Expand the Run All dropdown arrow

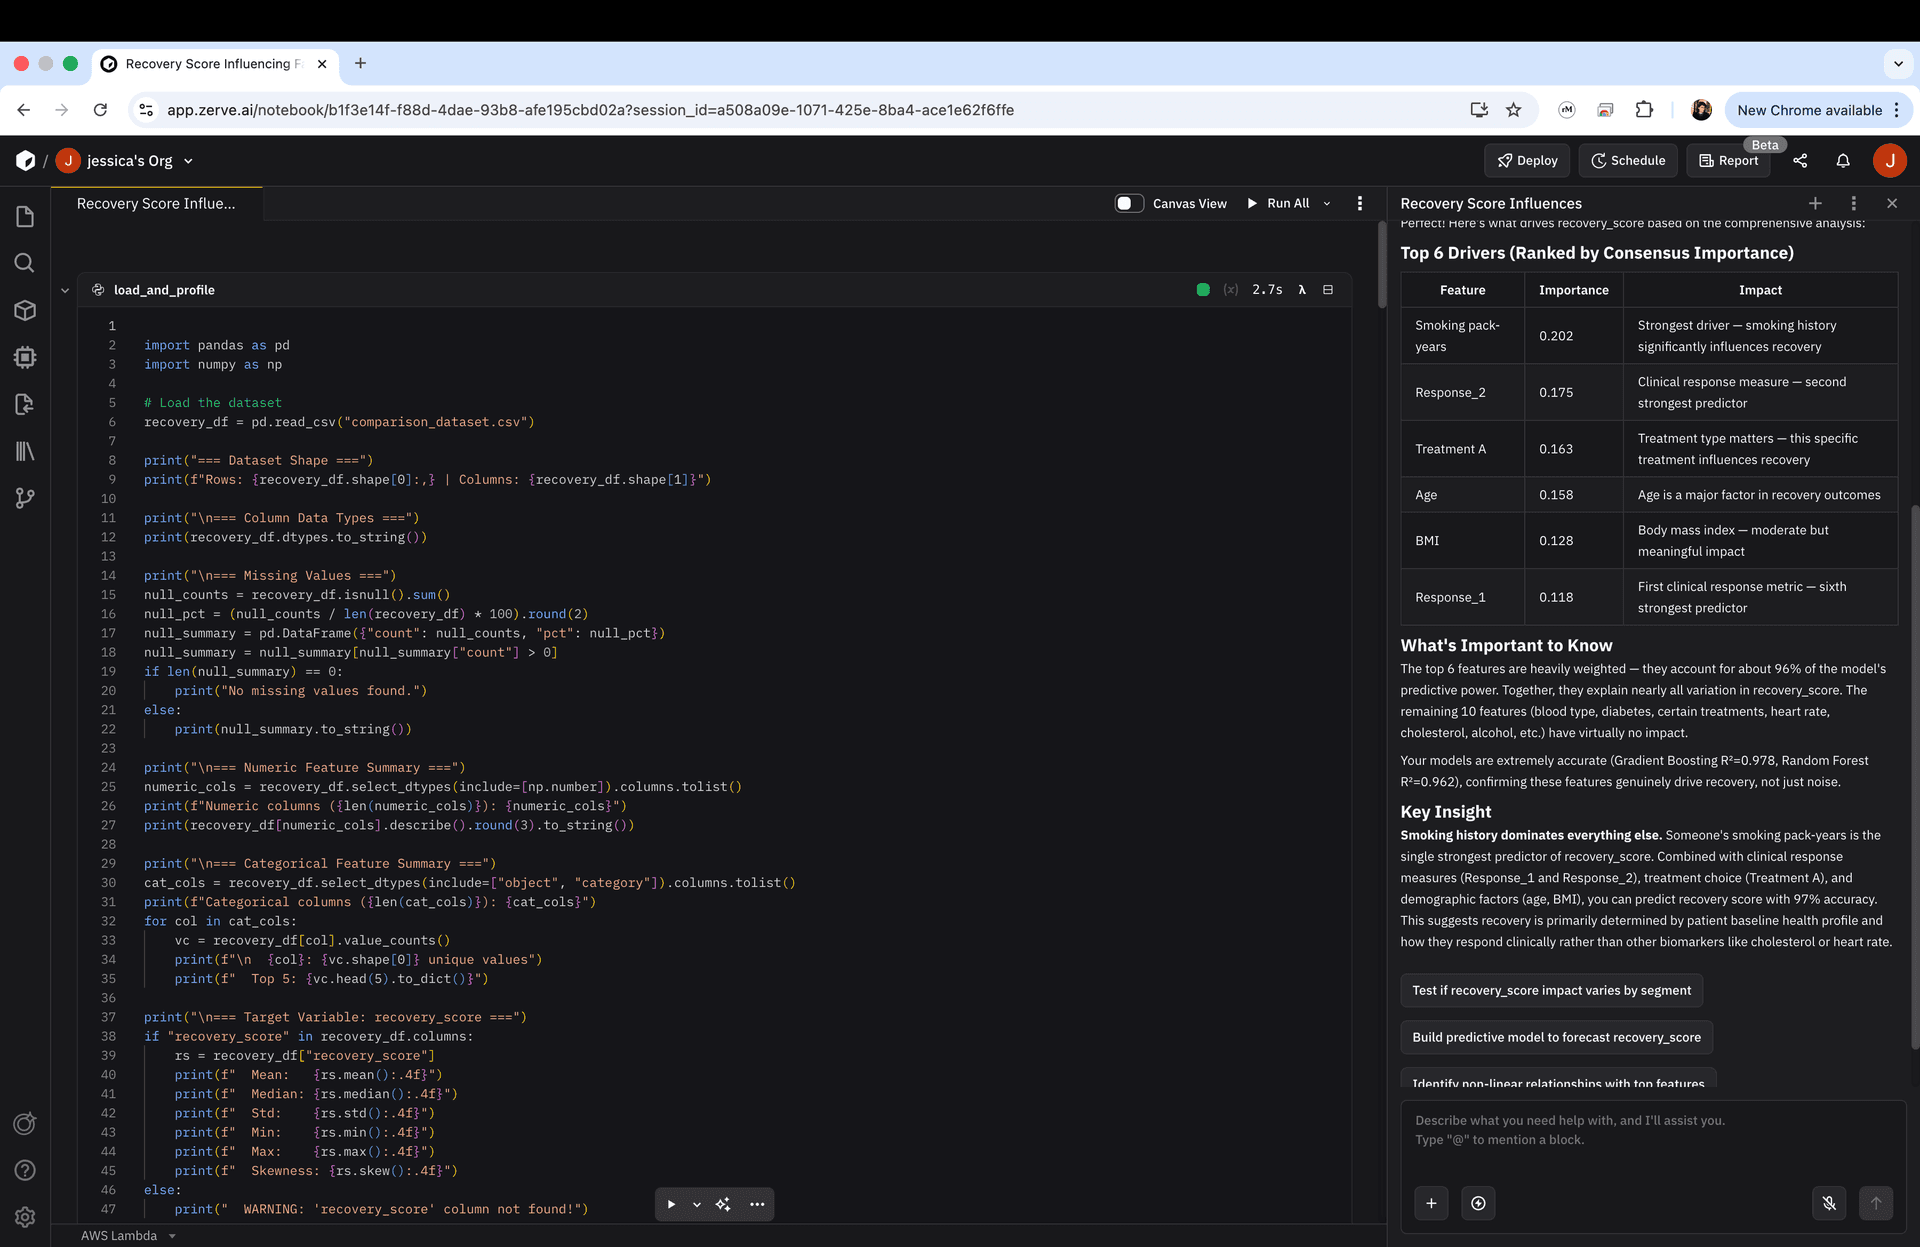1327,203
